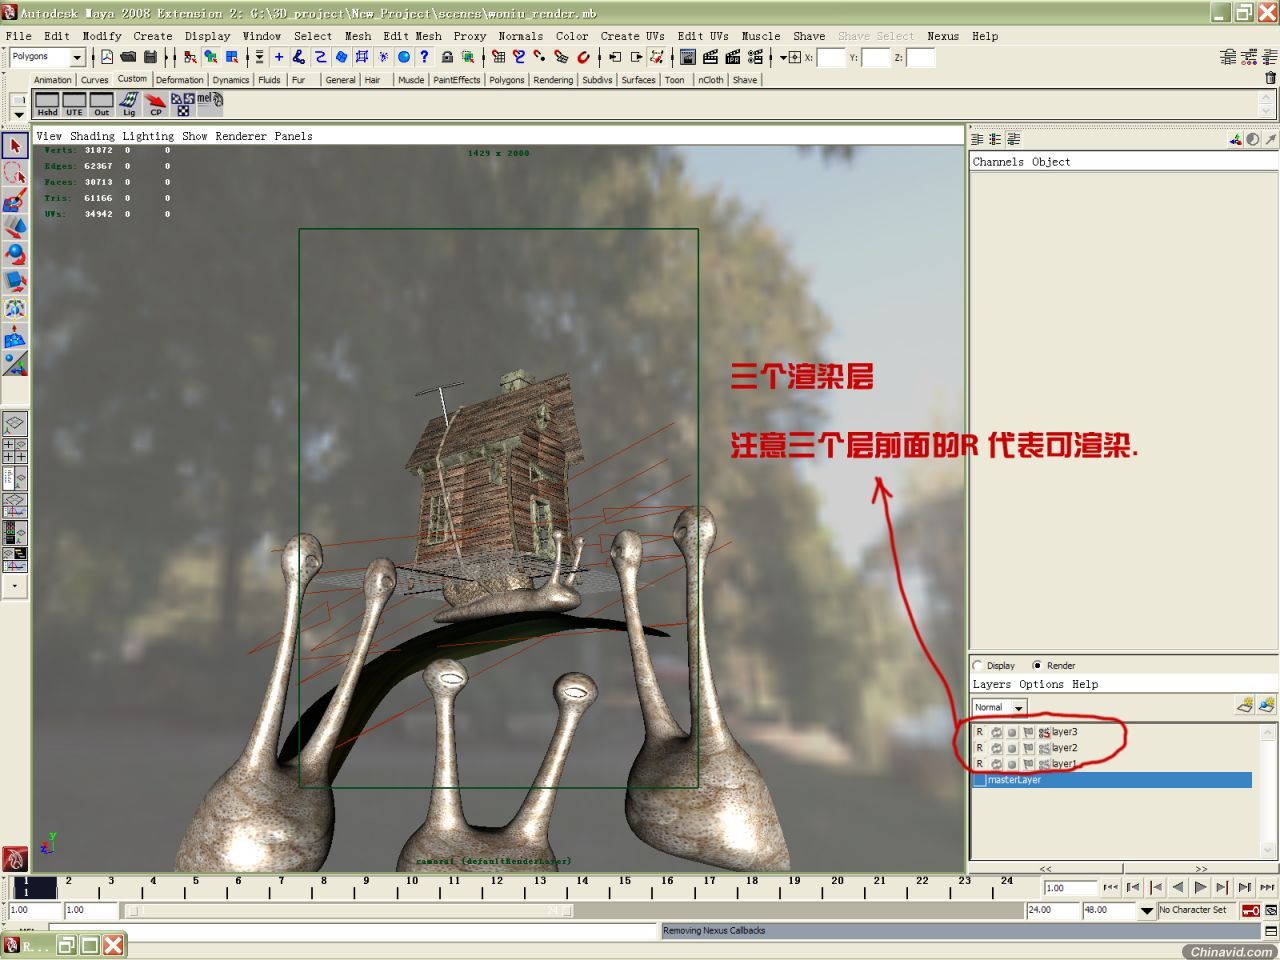Image resolution: width=1280 pixels, height=960 pixels.
Task: Toggle the R renderable flag of layer3
Action: (979, 732)
